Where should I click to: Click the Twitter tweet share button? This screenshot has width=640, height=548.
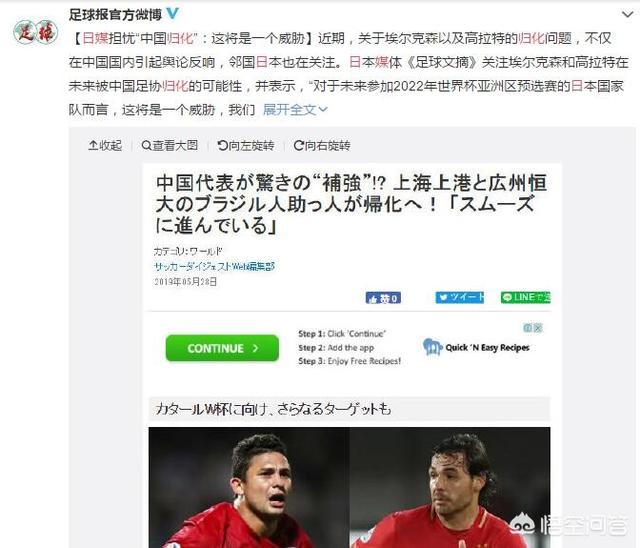coord(460,297)
